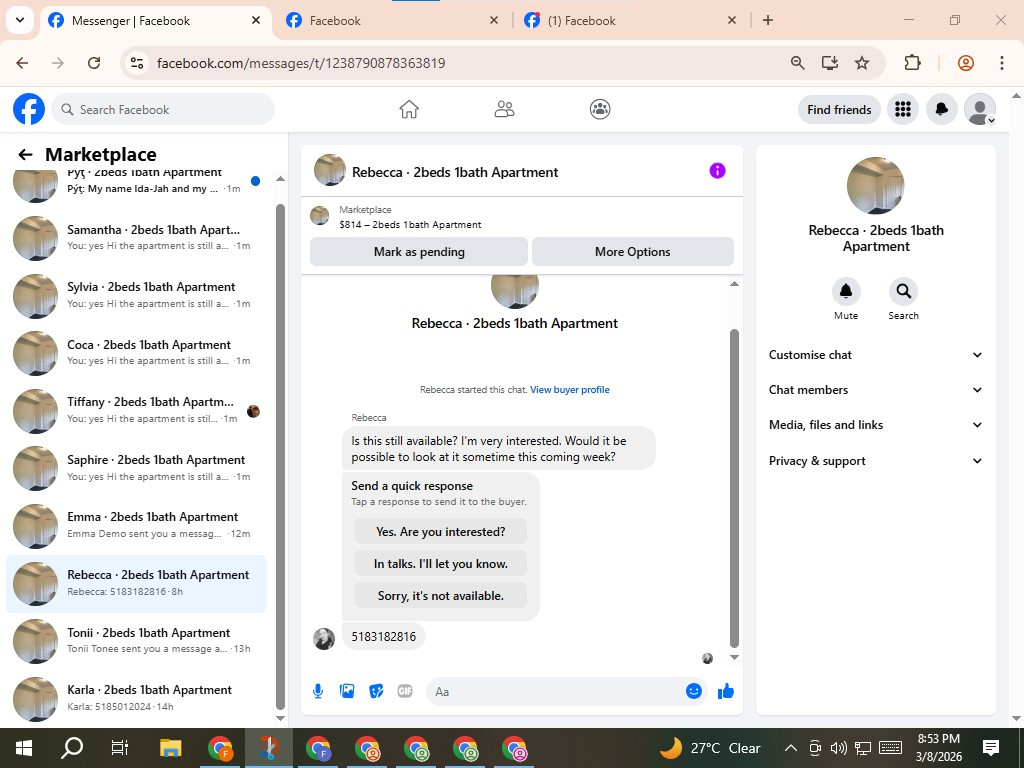
Task: Open the Samantha conversation
Action: (136, 238)
